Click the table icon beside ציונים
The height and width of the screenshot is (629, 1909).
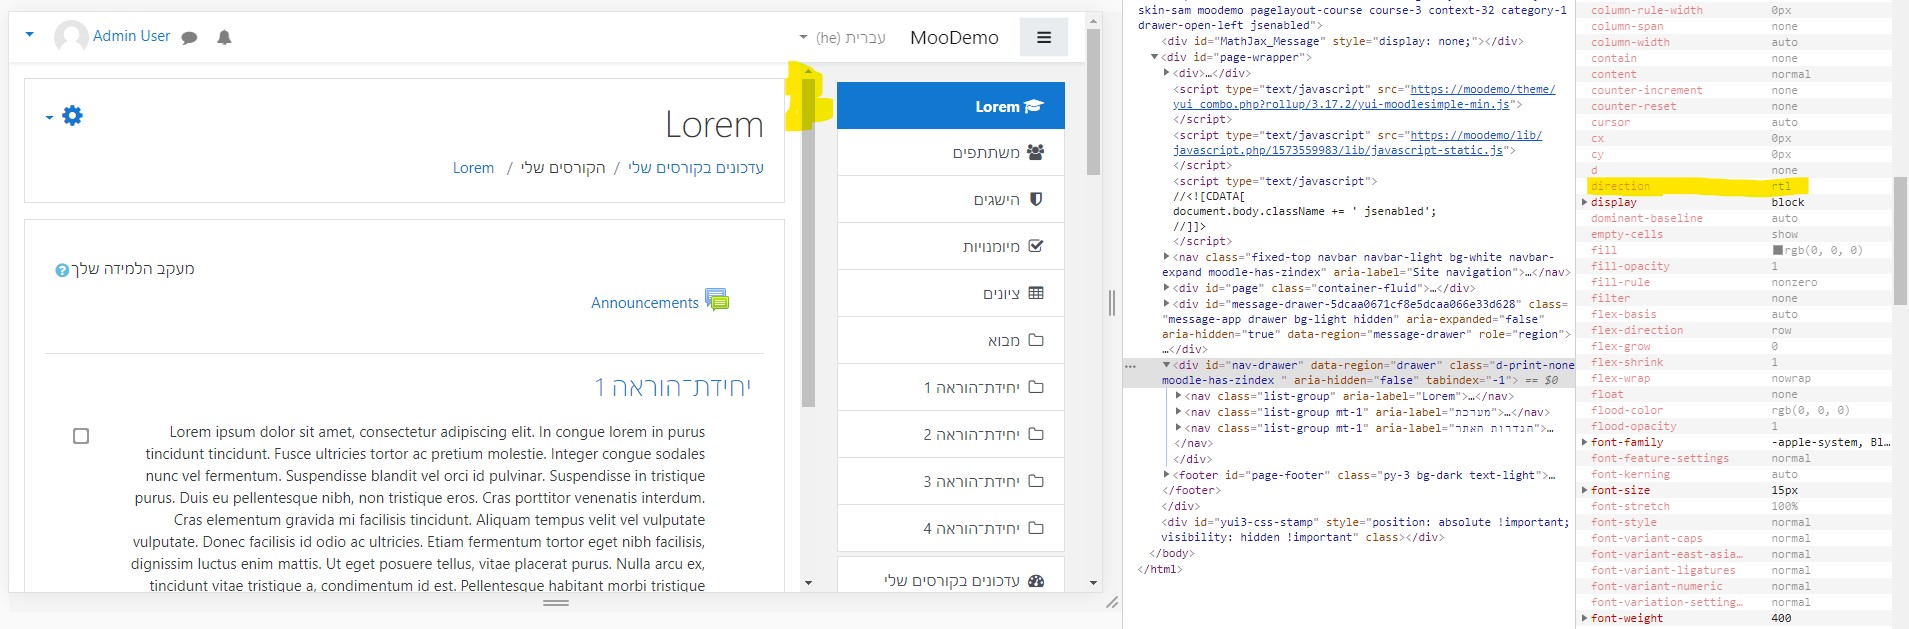click(x=1036, y=293)
